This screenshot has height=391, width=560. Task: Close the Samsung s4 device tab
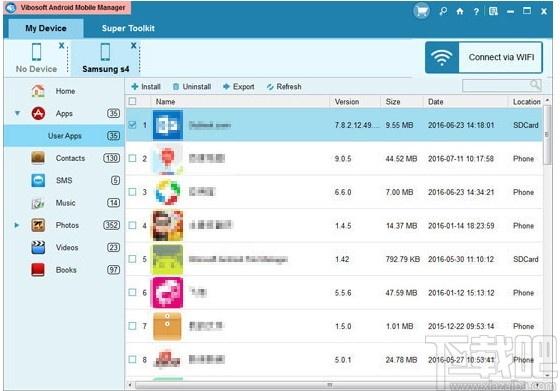tap(134, 46)
